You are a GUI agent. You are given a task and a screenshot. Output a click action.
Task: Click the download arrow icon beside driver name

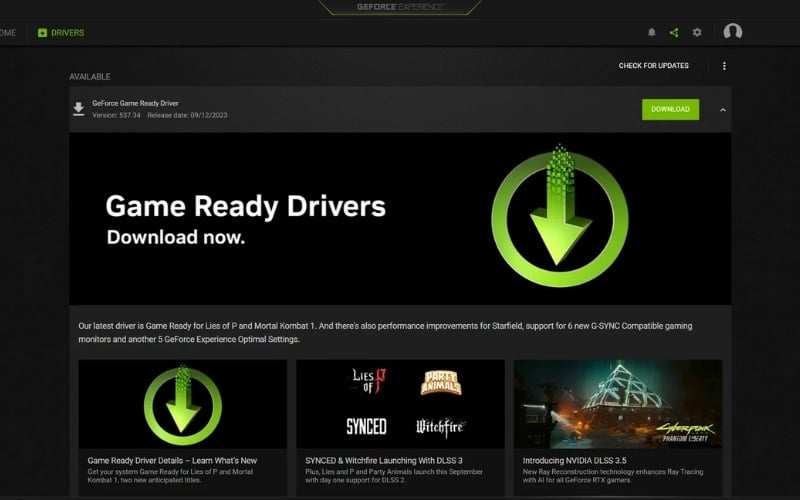(78, 109)
